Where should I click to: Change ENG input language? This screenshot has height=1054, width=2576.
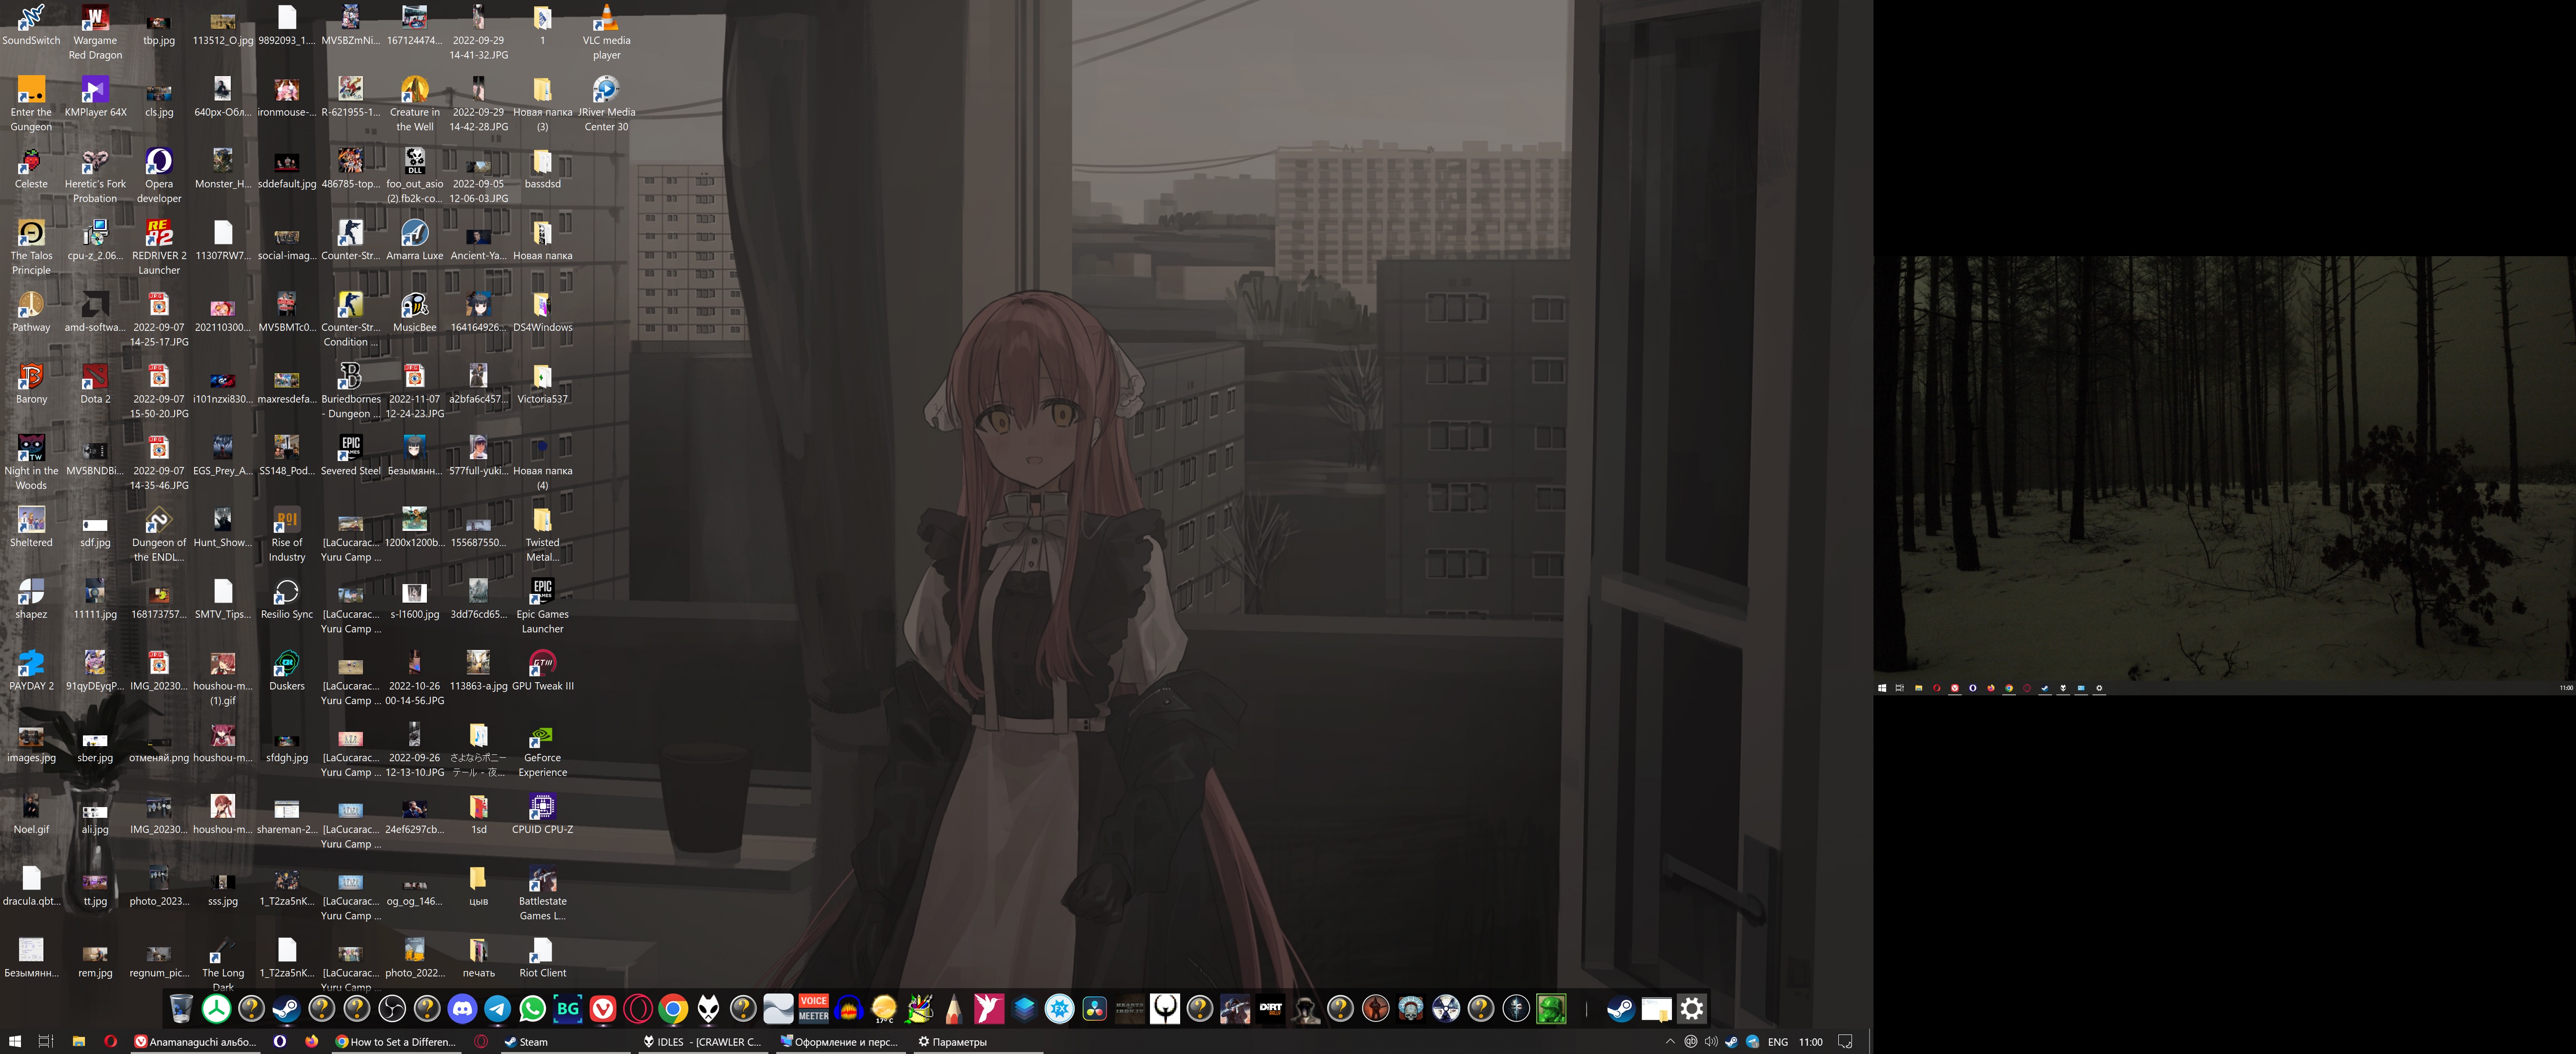tap(1778, 1042)
